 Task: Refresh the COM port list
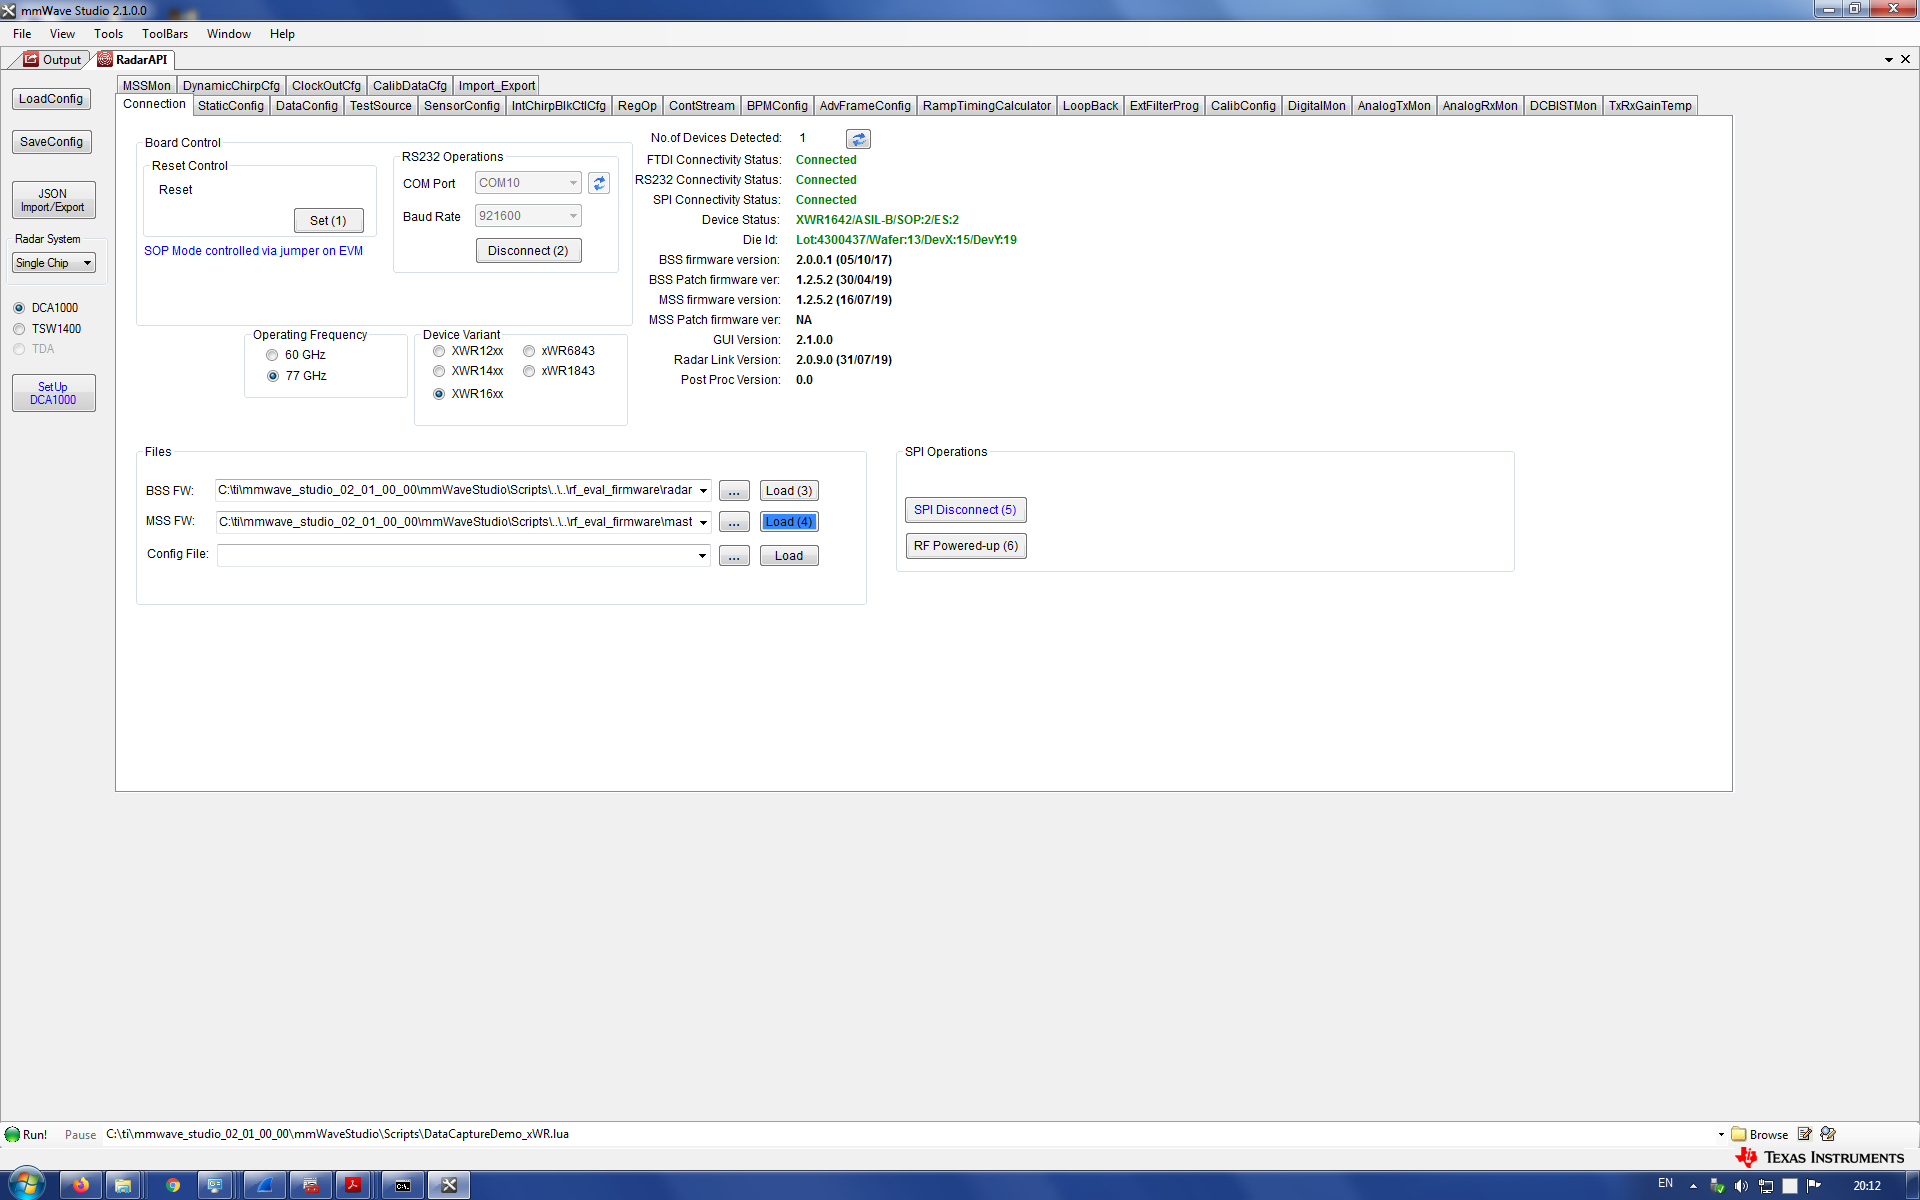[x=598, y=183]
